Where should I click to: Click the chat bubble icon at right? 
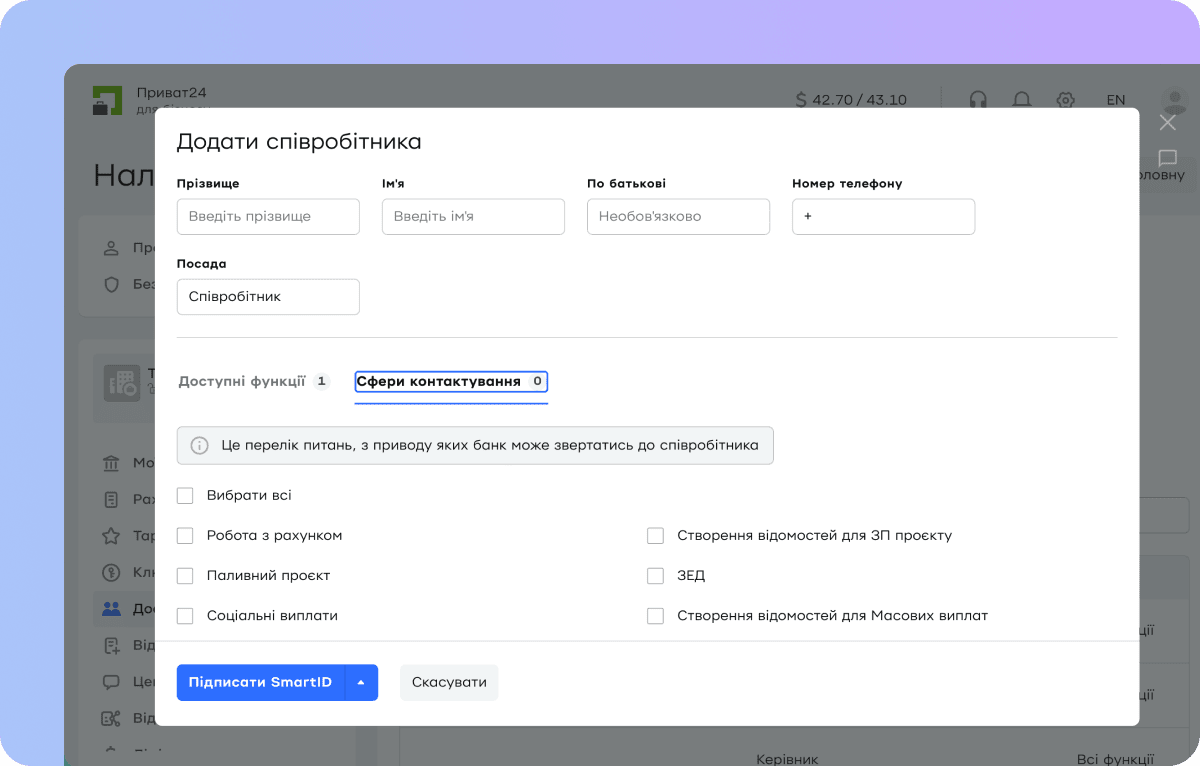point(1167,158)
